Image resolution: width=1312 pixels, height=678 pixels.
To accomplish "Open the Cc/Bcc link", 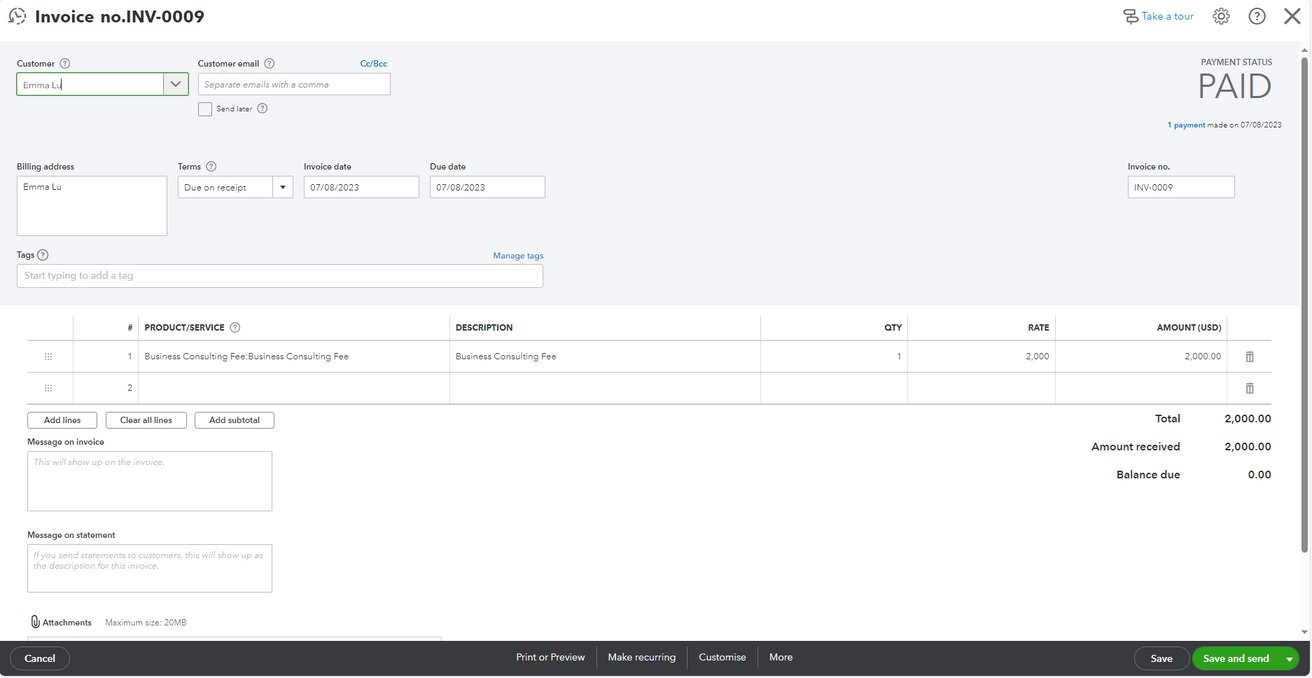I will [374, 64].
